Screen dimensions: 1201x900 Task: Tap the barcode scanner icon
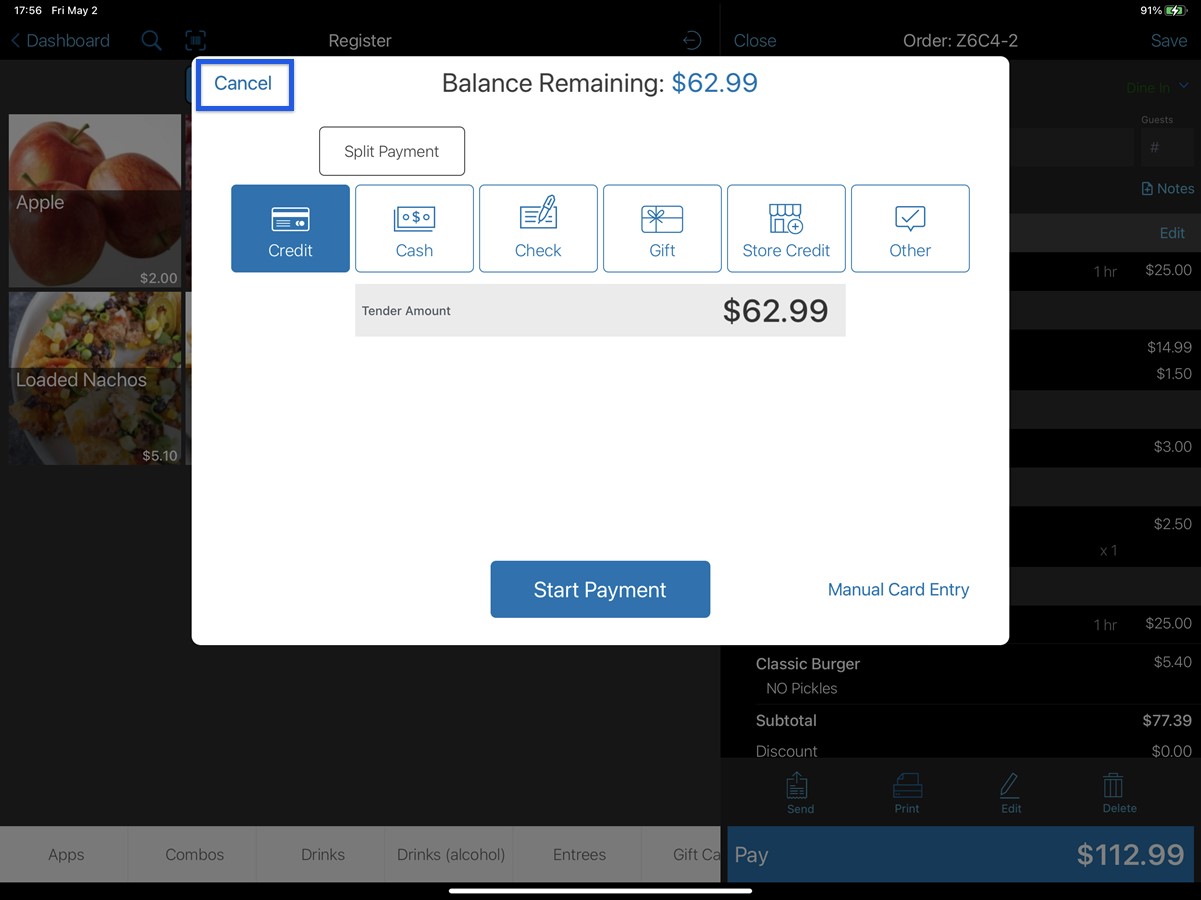tap(196, 40)
